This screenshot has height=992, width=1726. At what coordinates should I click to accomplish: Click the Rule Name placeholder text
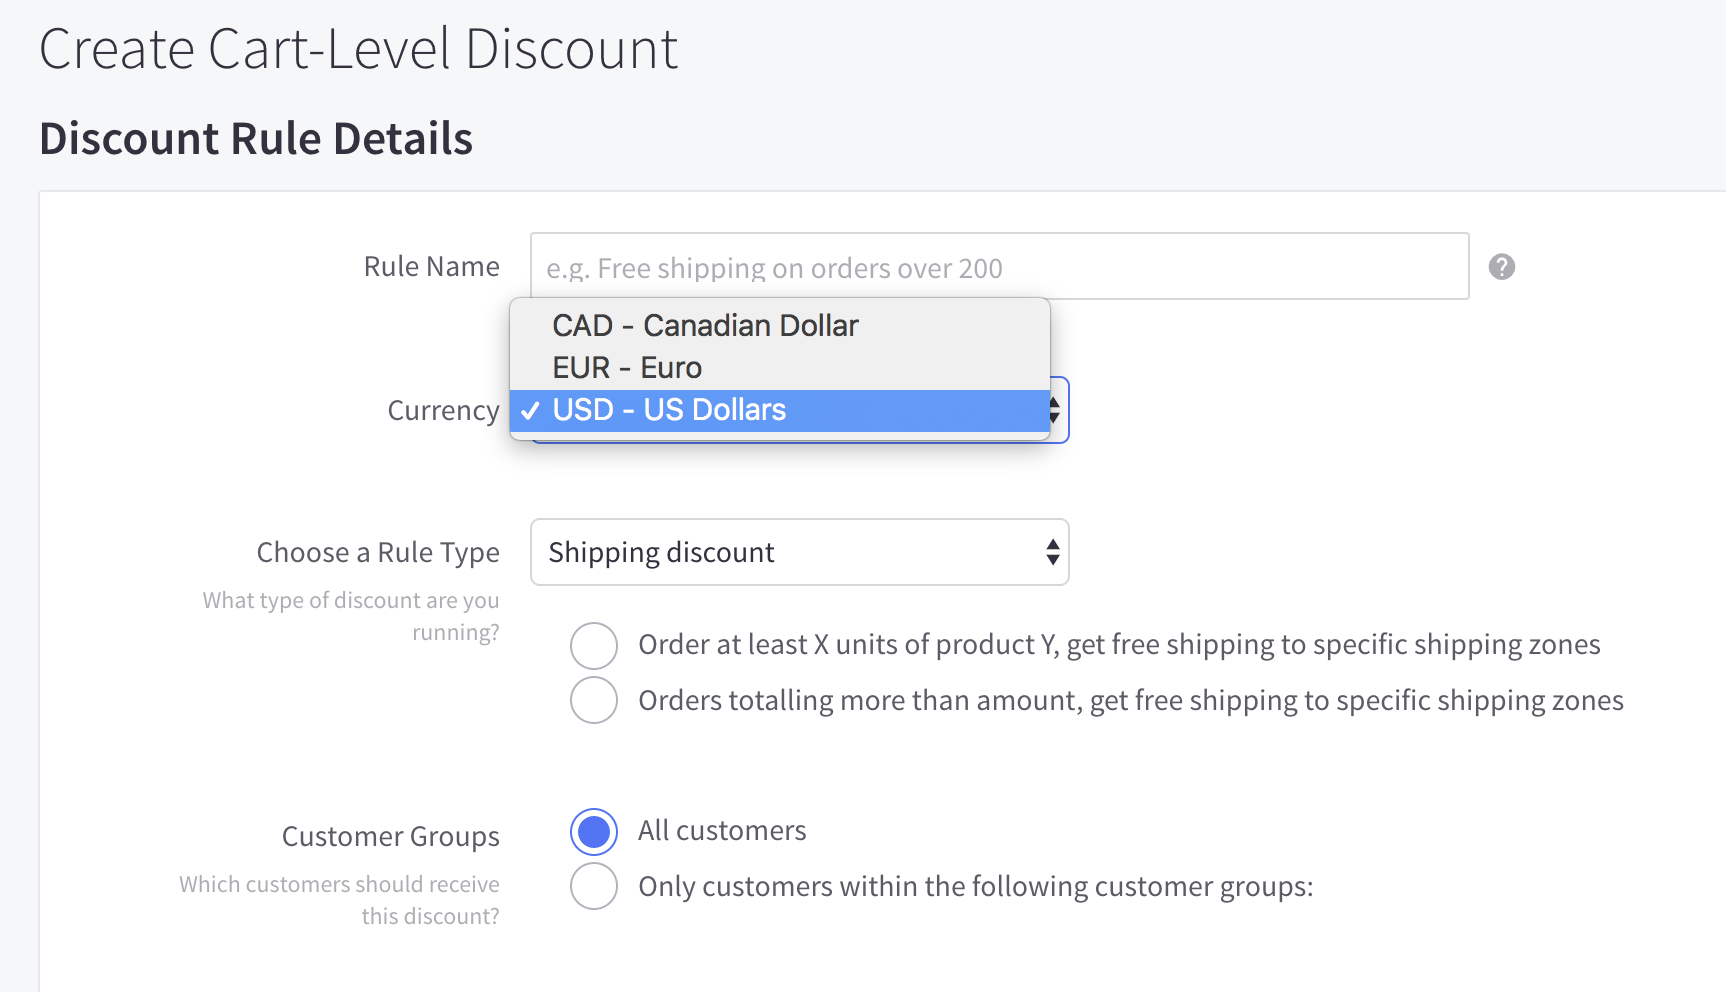tap(773, 268)
